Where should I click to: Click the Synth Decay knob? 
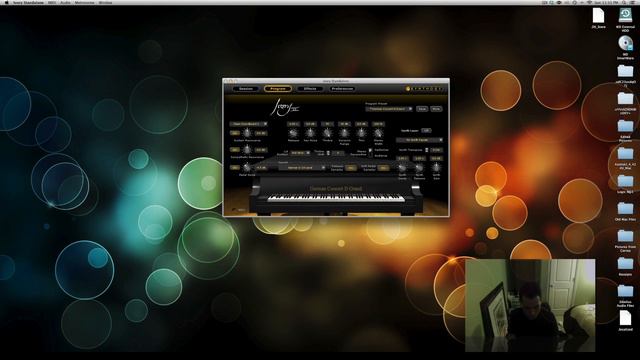tap(402, 167)
